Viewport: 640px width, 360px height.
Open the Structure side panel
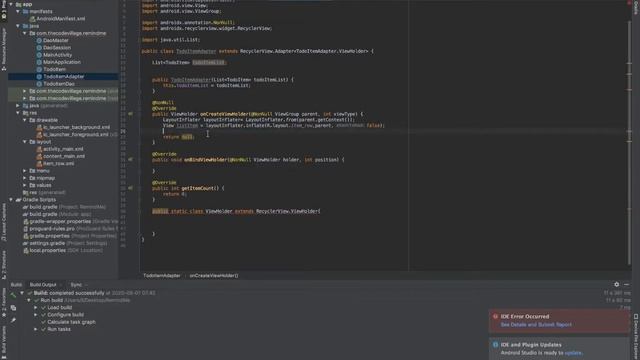4,265
